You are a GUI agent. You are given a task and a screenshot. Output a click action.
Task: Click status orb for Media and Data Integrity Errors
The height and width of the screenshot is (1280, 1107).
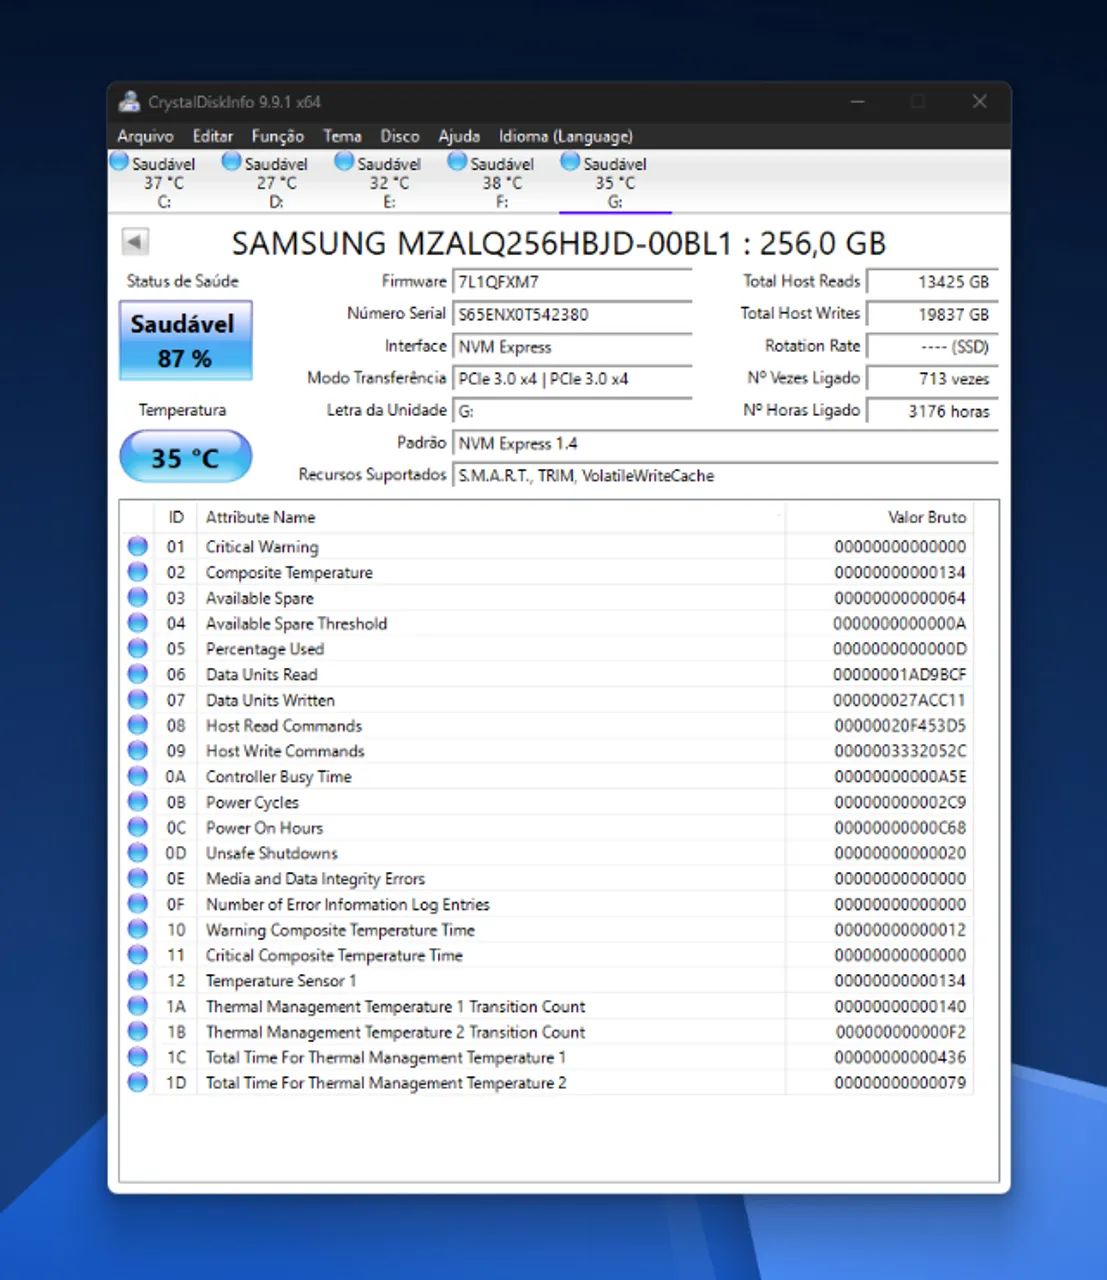point(138,878)
